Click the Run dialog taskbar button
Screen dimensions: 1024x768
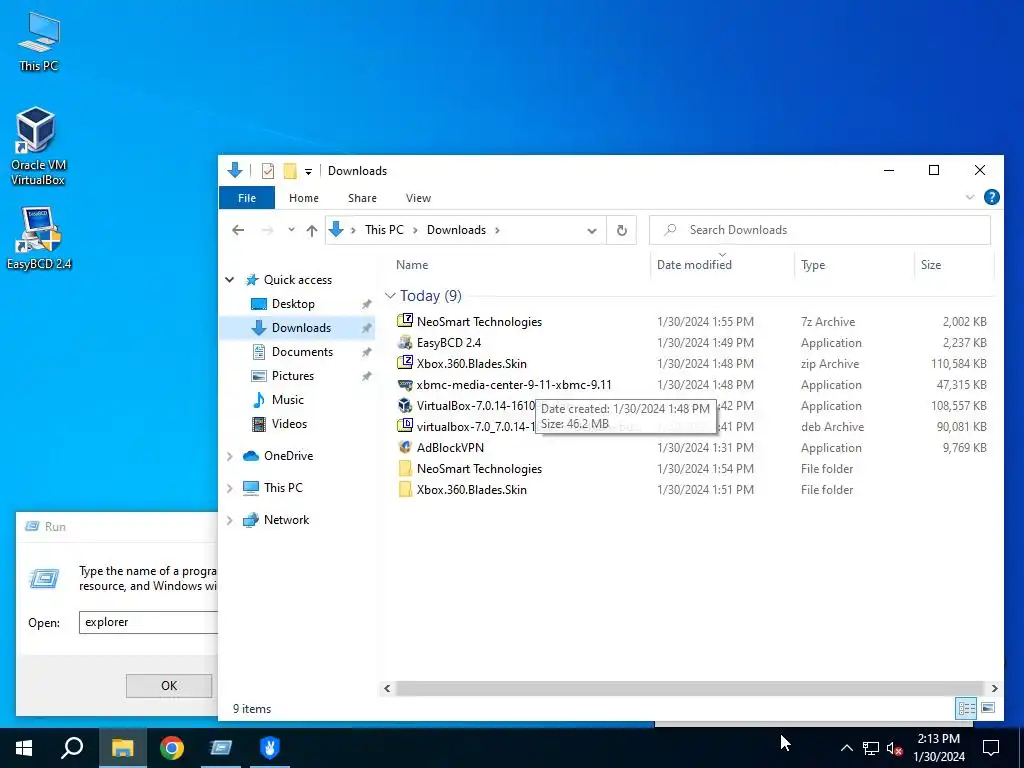click(221, 748)
